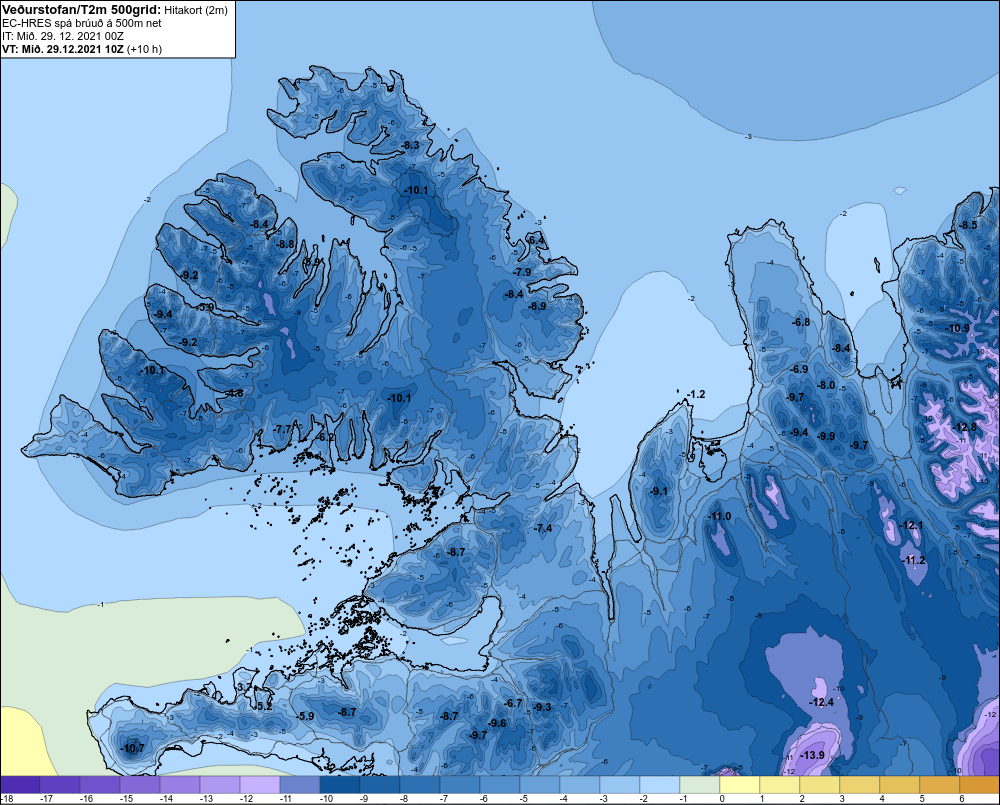The width and height of the screenshot is (1000, 805).
Task: Select the 'EC-HRES spá brúuð á 500m net' line
Action: click(x=82, y=23)
